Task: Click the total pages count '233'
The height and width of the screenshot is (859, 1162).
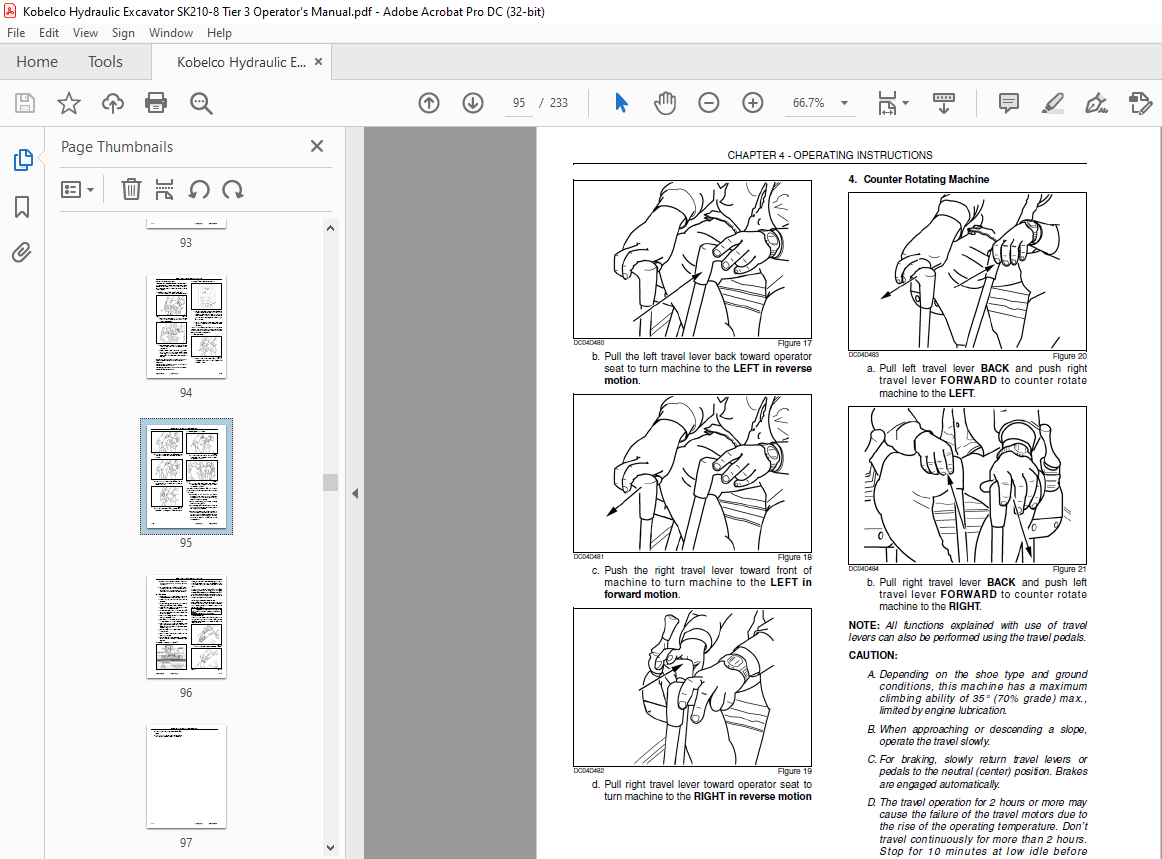Action: (559, 103)
